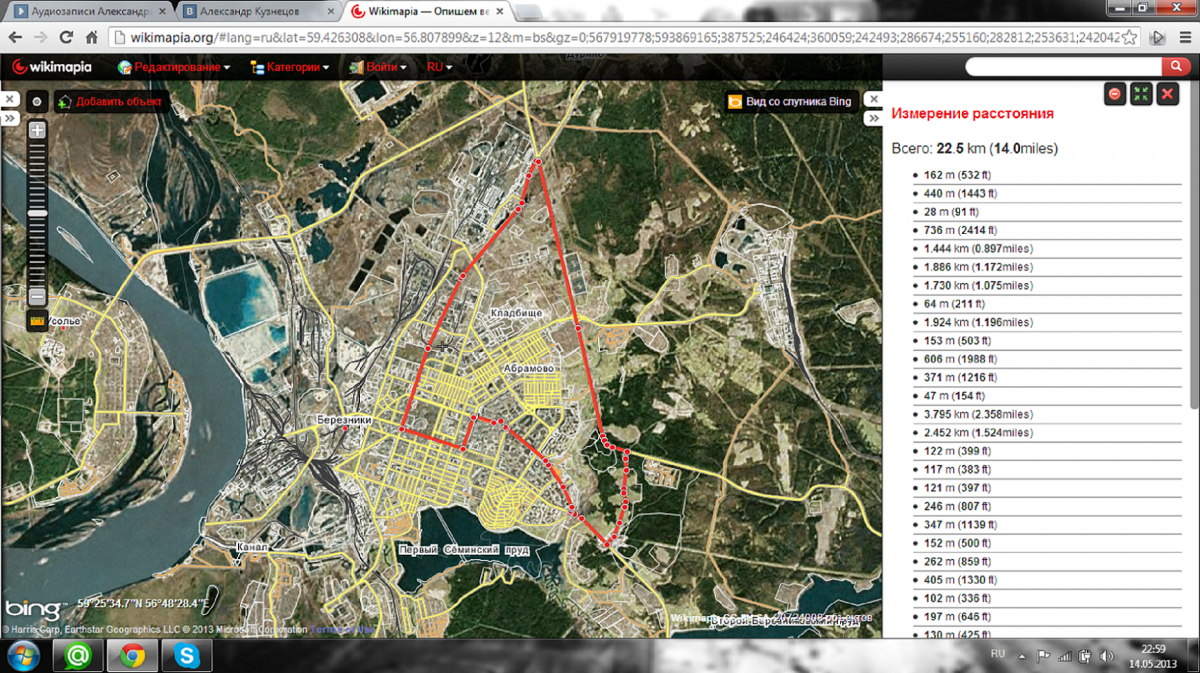
Task: Collapse the left panel with double-arrow toggle
Action: 9,117
